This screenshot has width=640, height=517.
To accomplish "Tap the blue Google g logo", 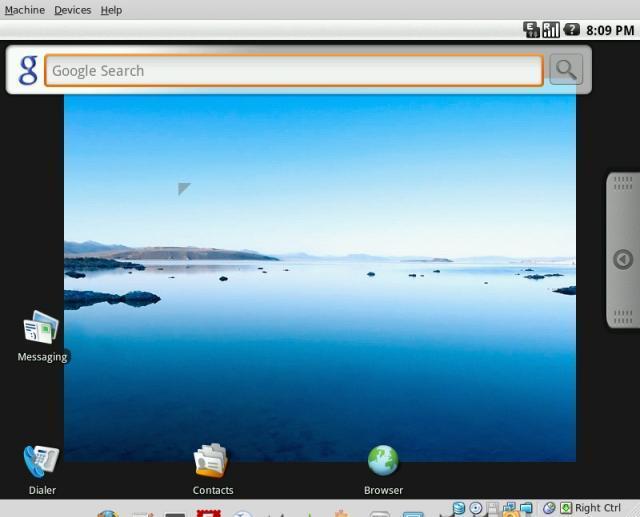I will pos(28,70).
